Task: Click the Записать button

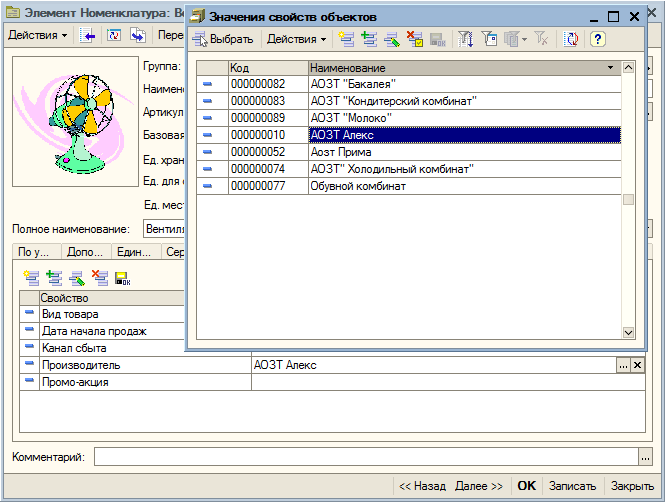Action: [x=572, y=486]
